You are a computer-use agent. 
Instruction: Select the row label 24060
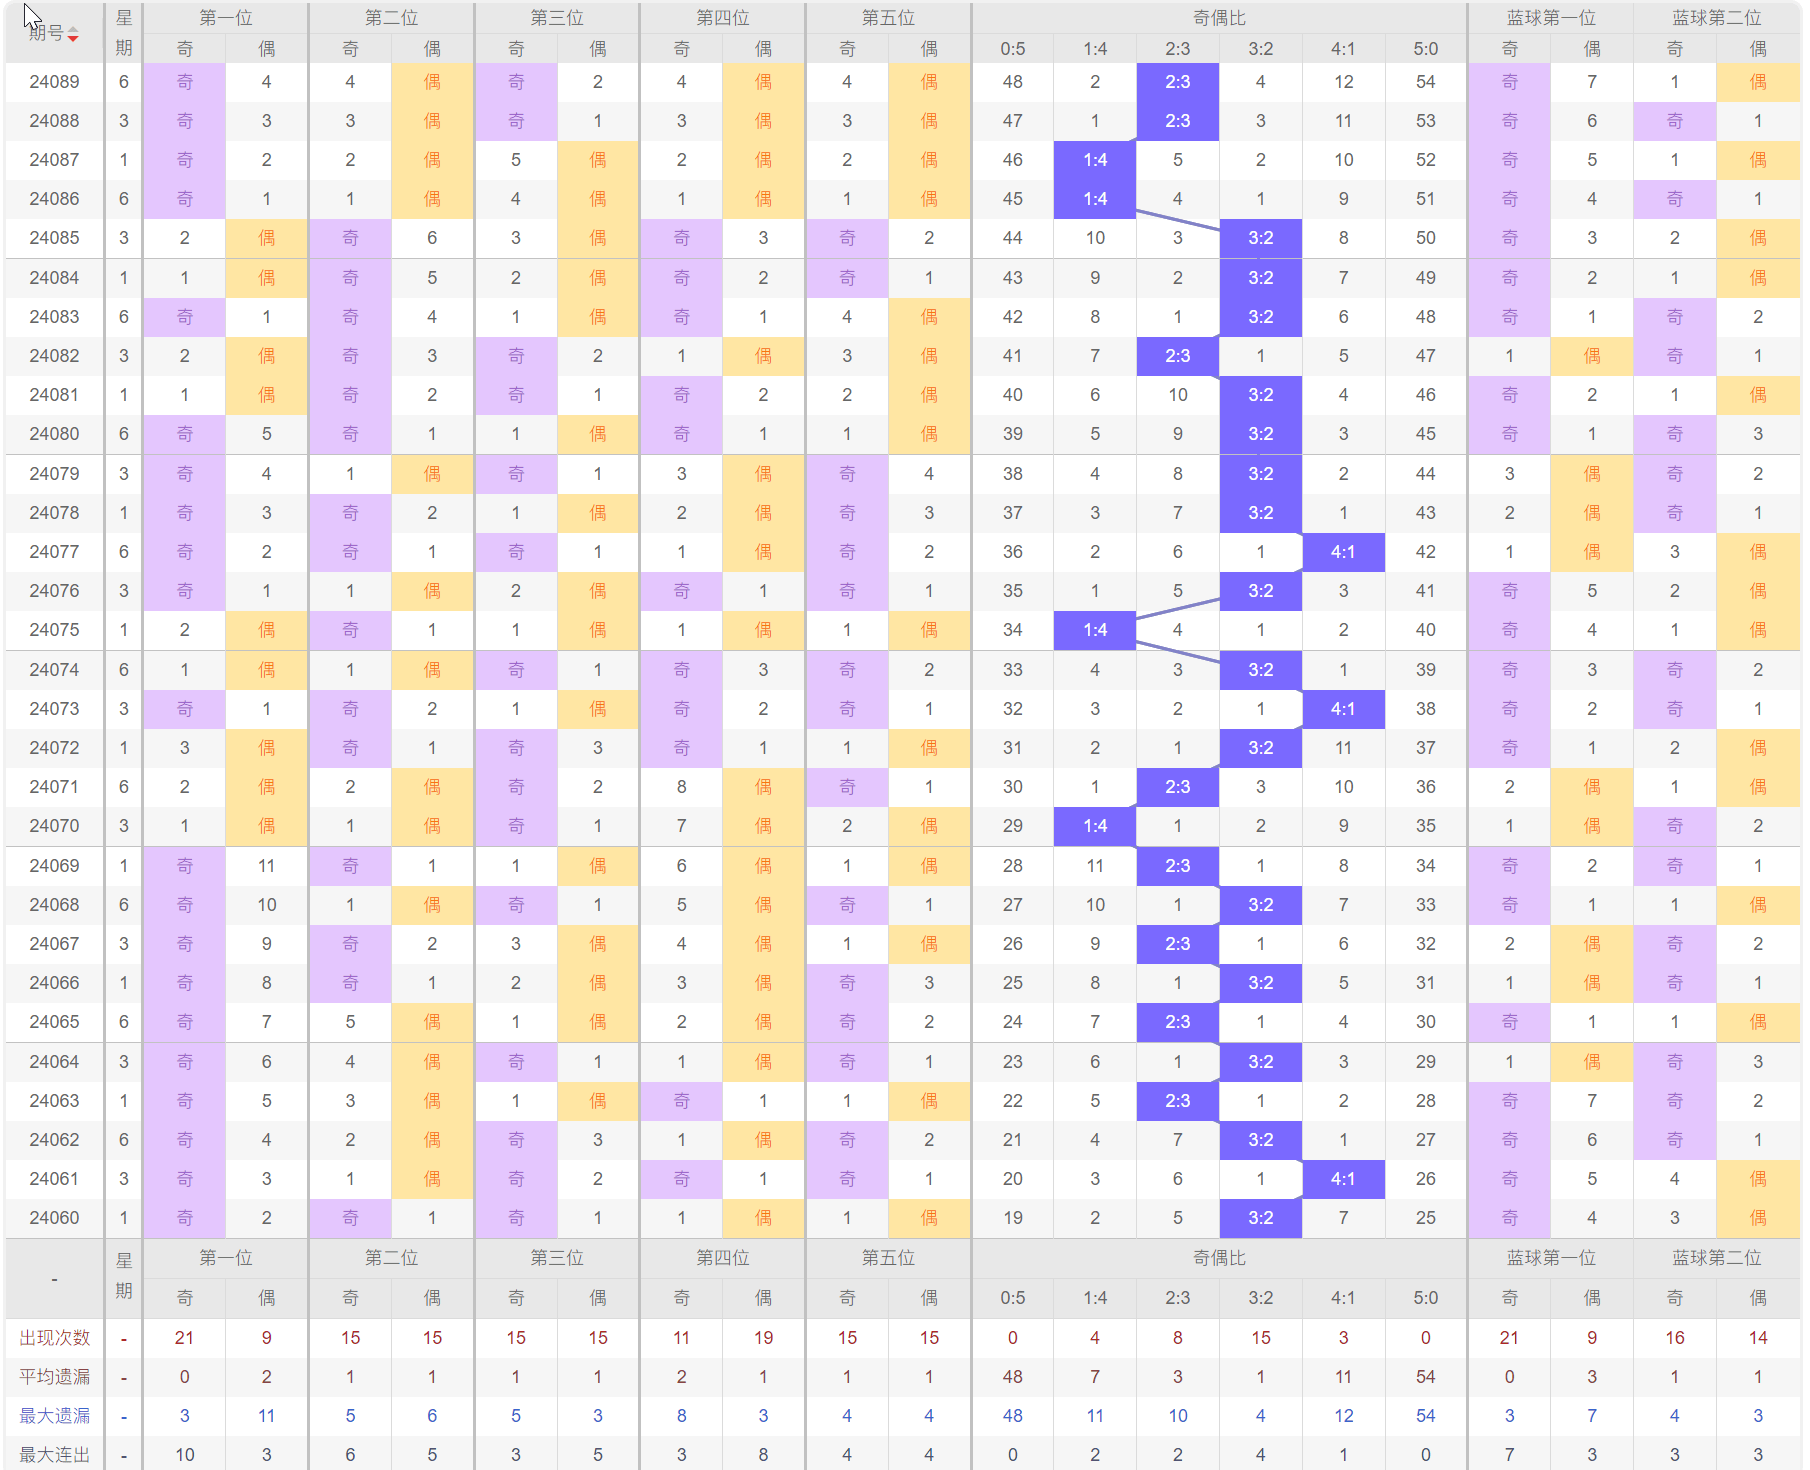coord(54,1218)
